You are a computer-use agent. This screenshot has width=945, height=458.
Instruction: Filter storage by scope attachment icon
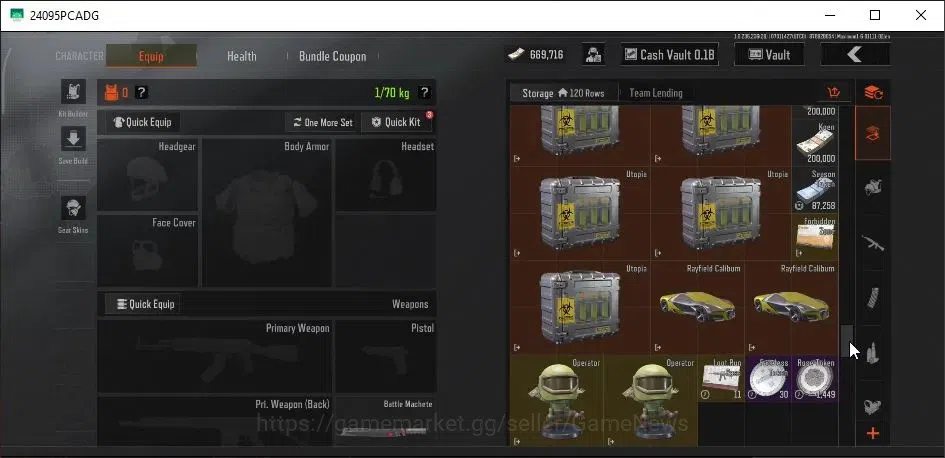pyautogui.click(x=873, y=407)
